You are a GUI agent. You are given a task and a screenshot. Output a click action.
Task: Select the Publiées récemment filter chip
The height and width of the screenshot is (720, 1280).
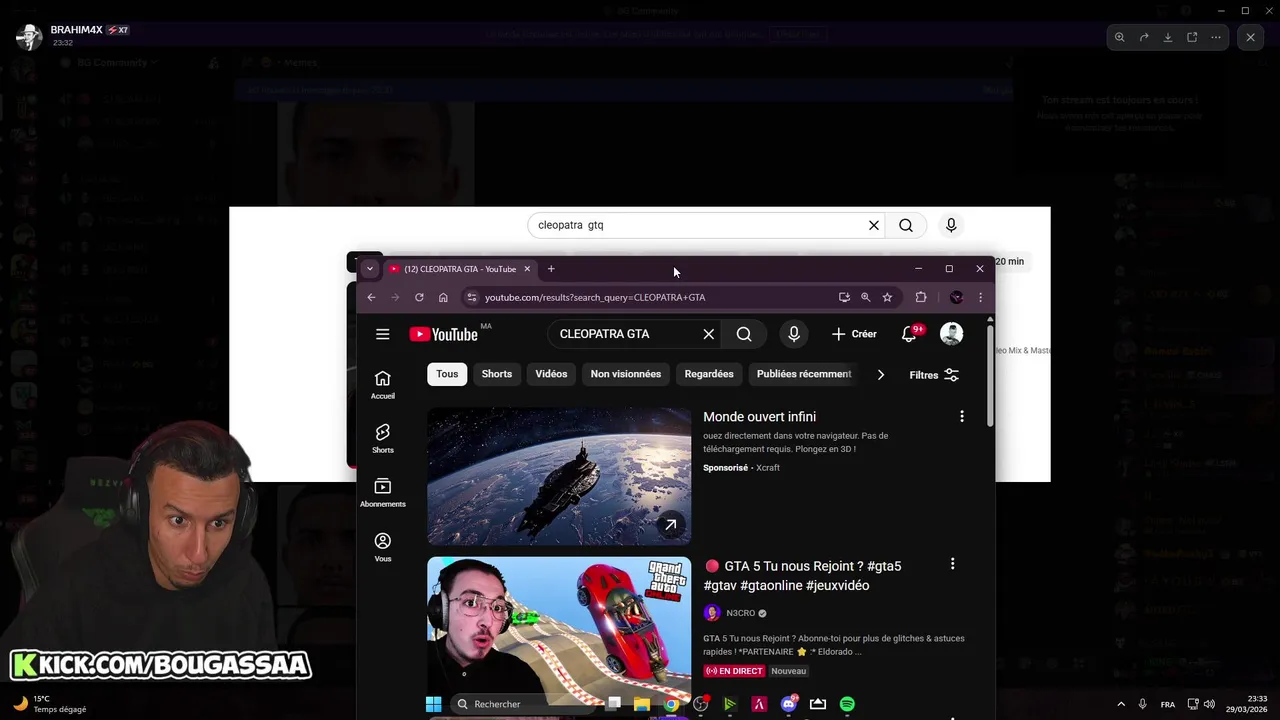[804, 374]
